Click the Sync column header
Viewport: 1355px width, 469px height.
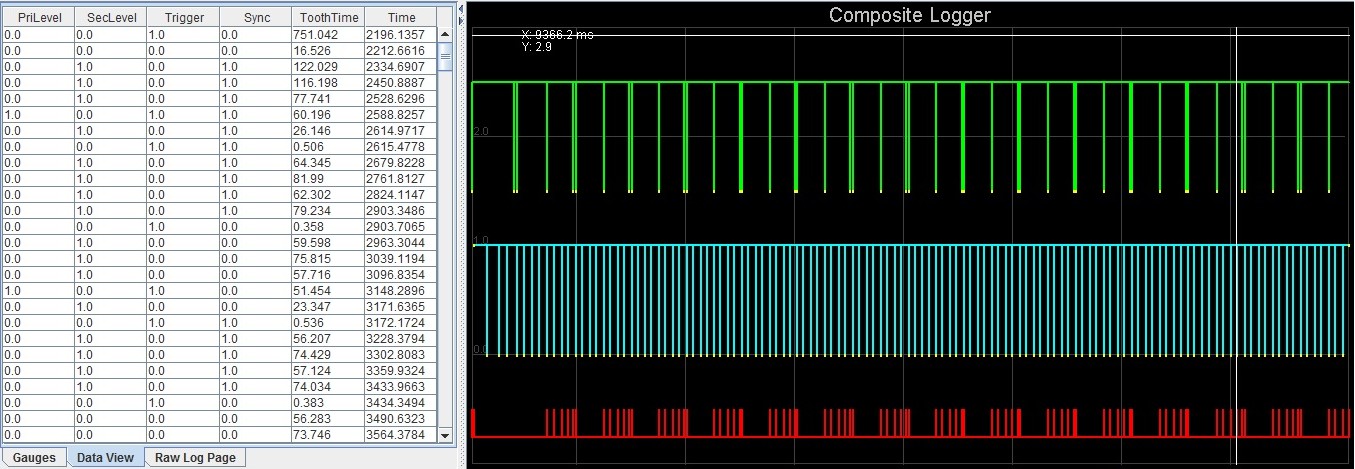(256, 17)
